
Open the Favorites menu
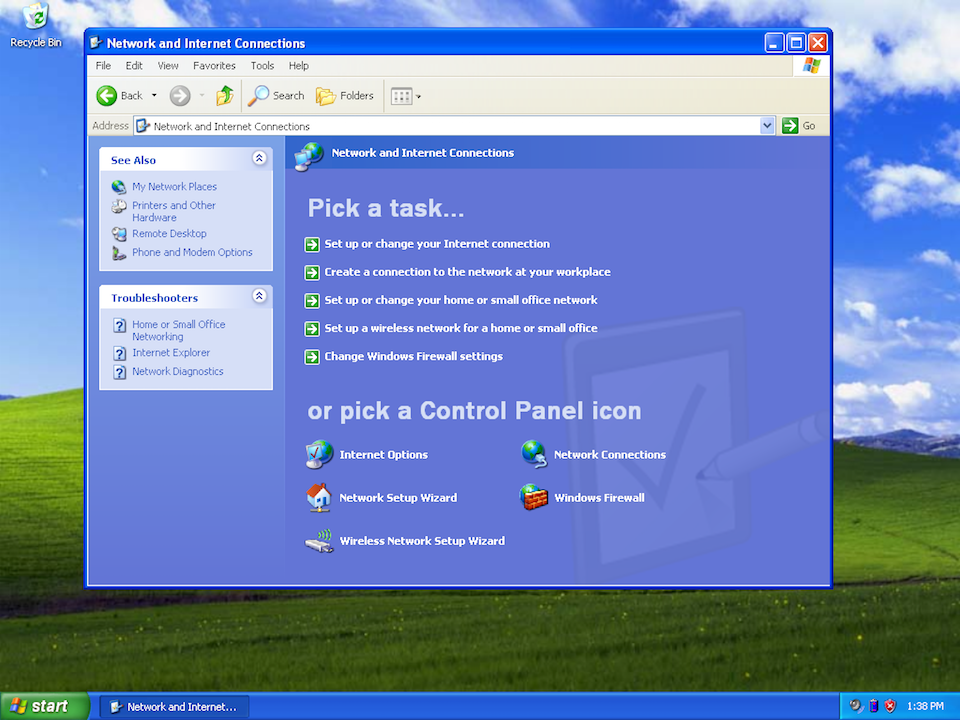(214, 66)
